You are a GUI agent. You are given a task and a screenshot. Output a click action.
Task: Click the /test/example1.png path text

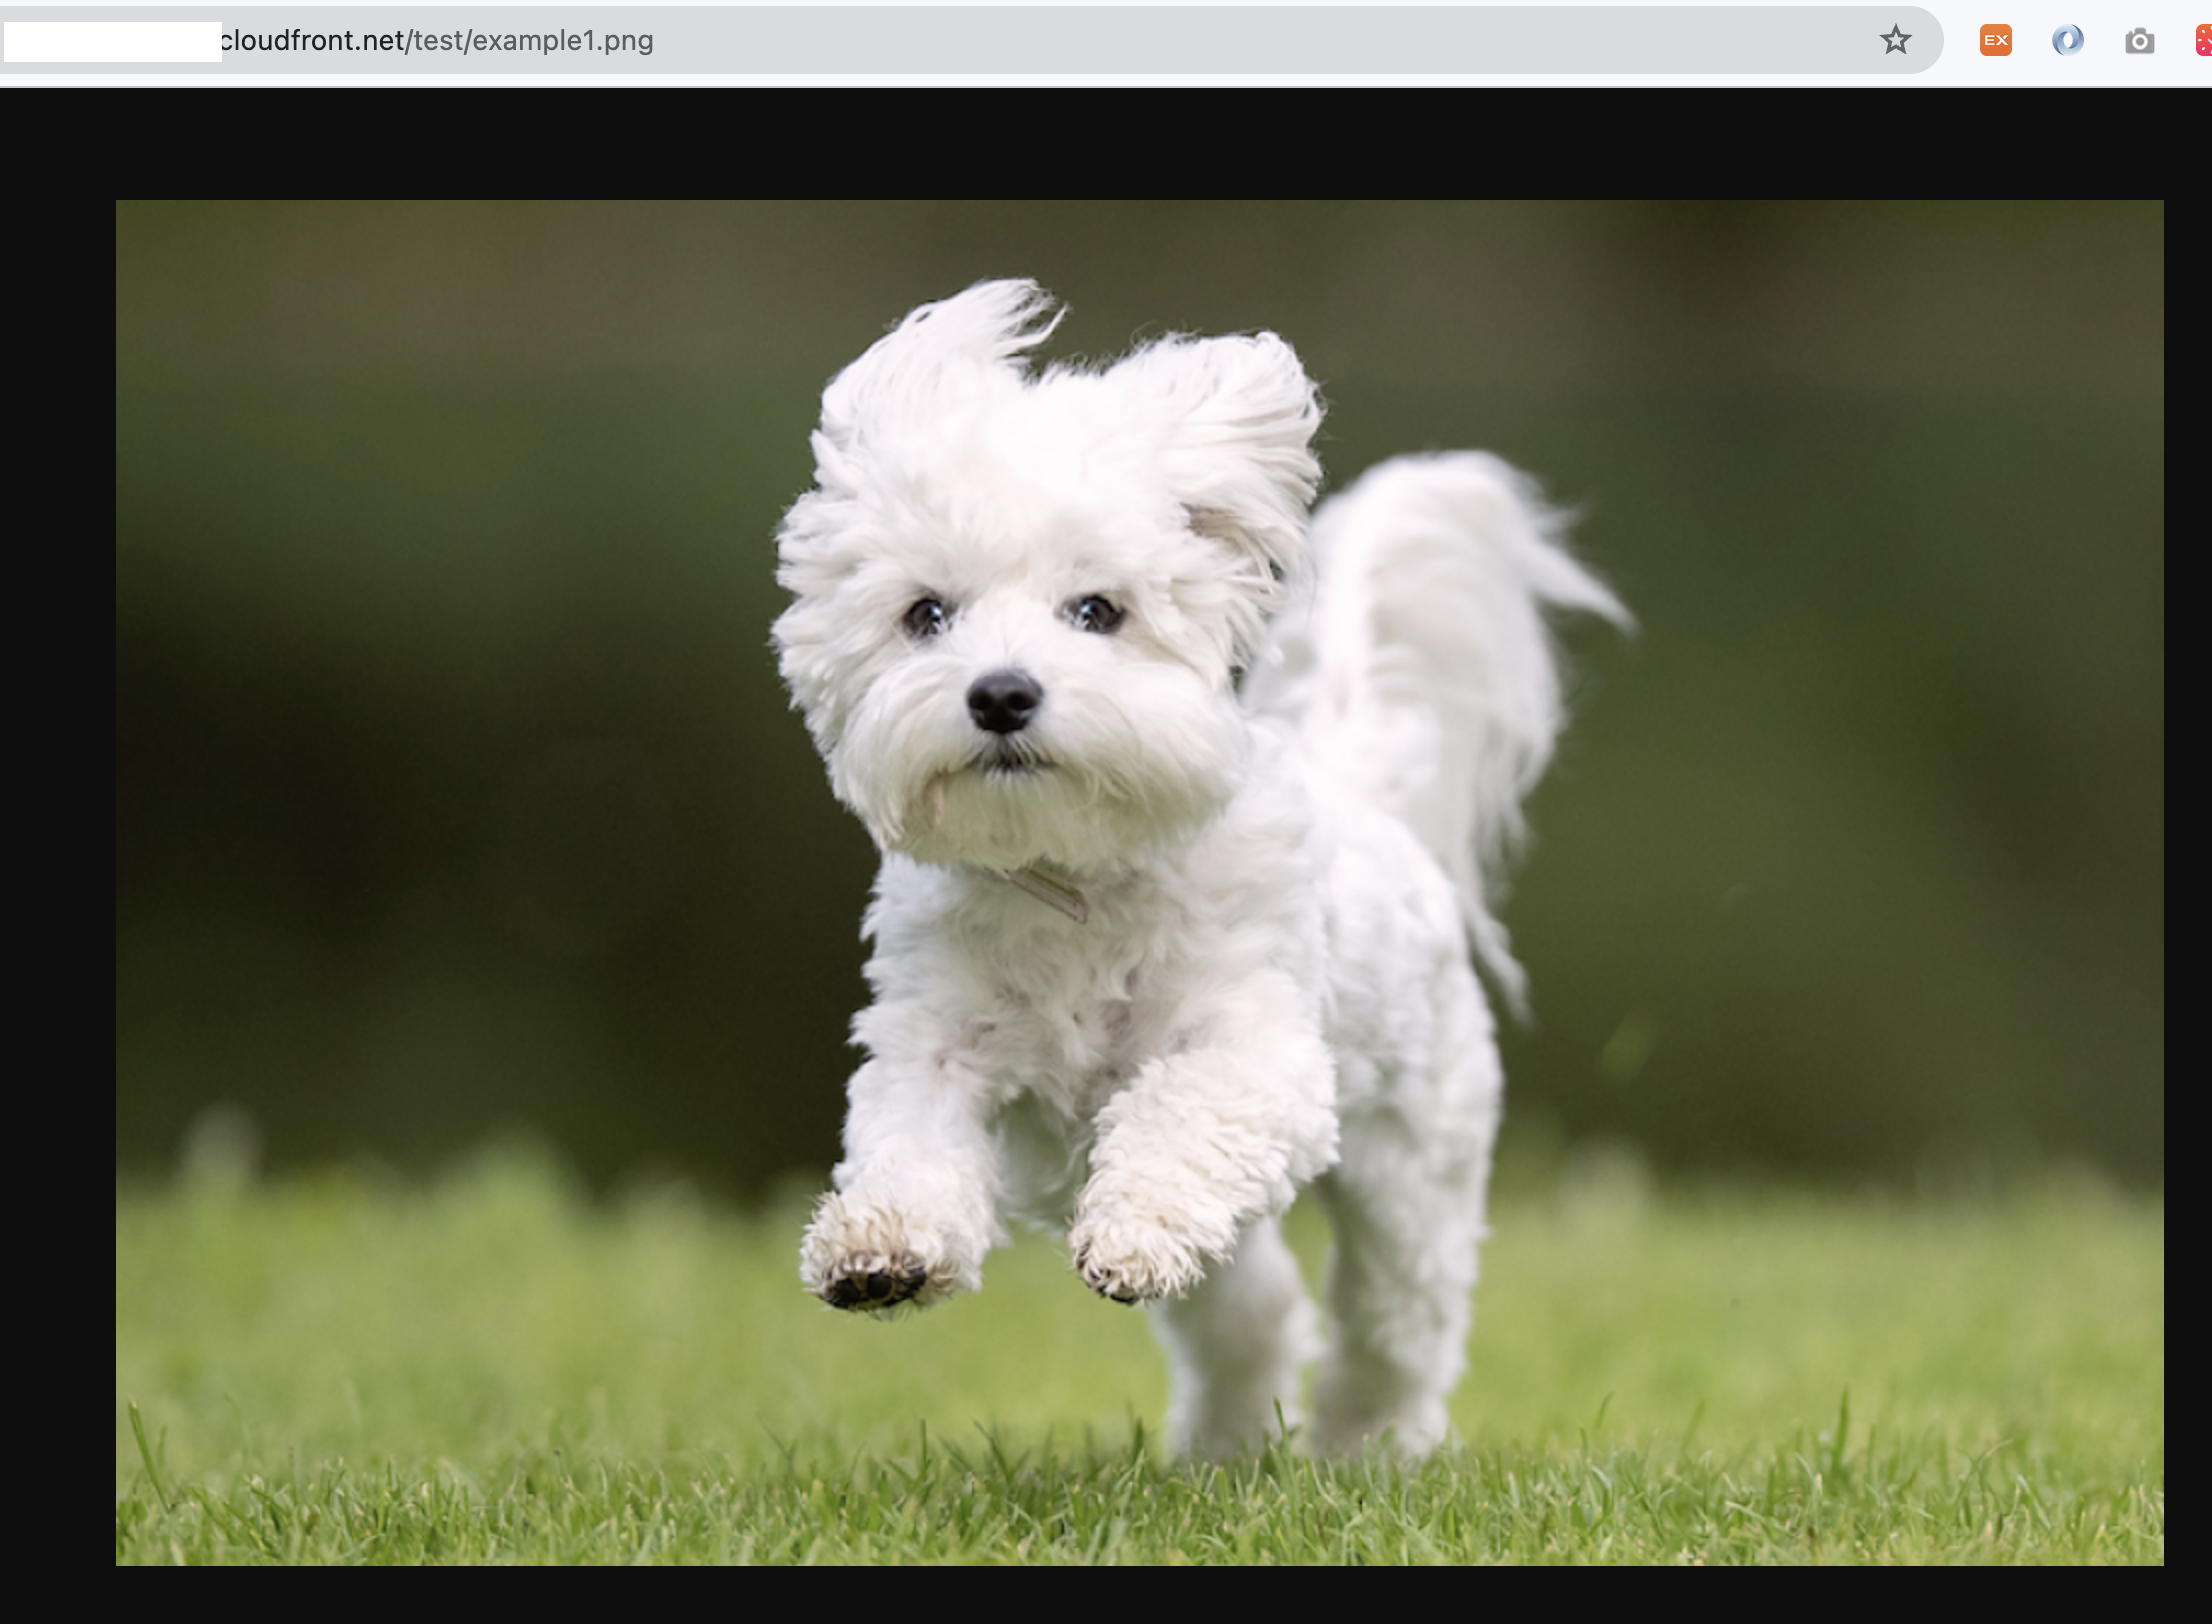point(530,41)
